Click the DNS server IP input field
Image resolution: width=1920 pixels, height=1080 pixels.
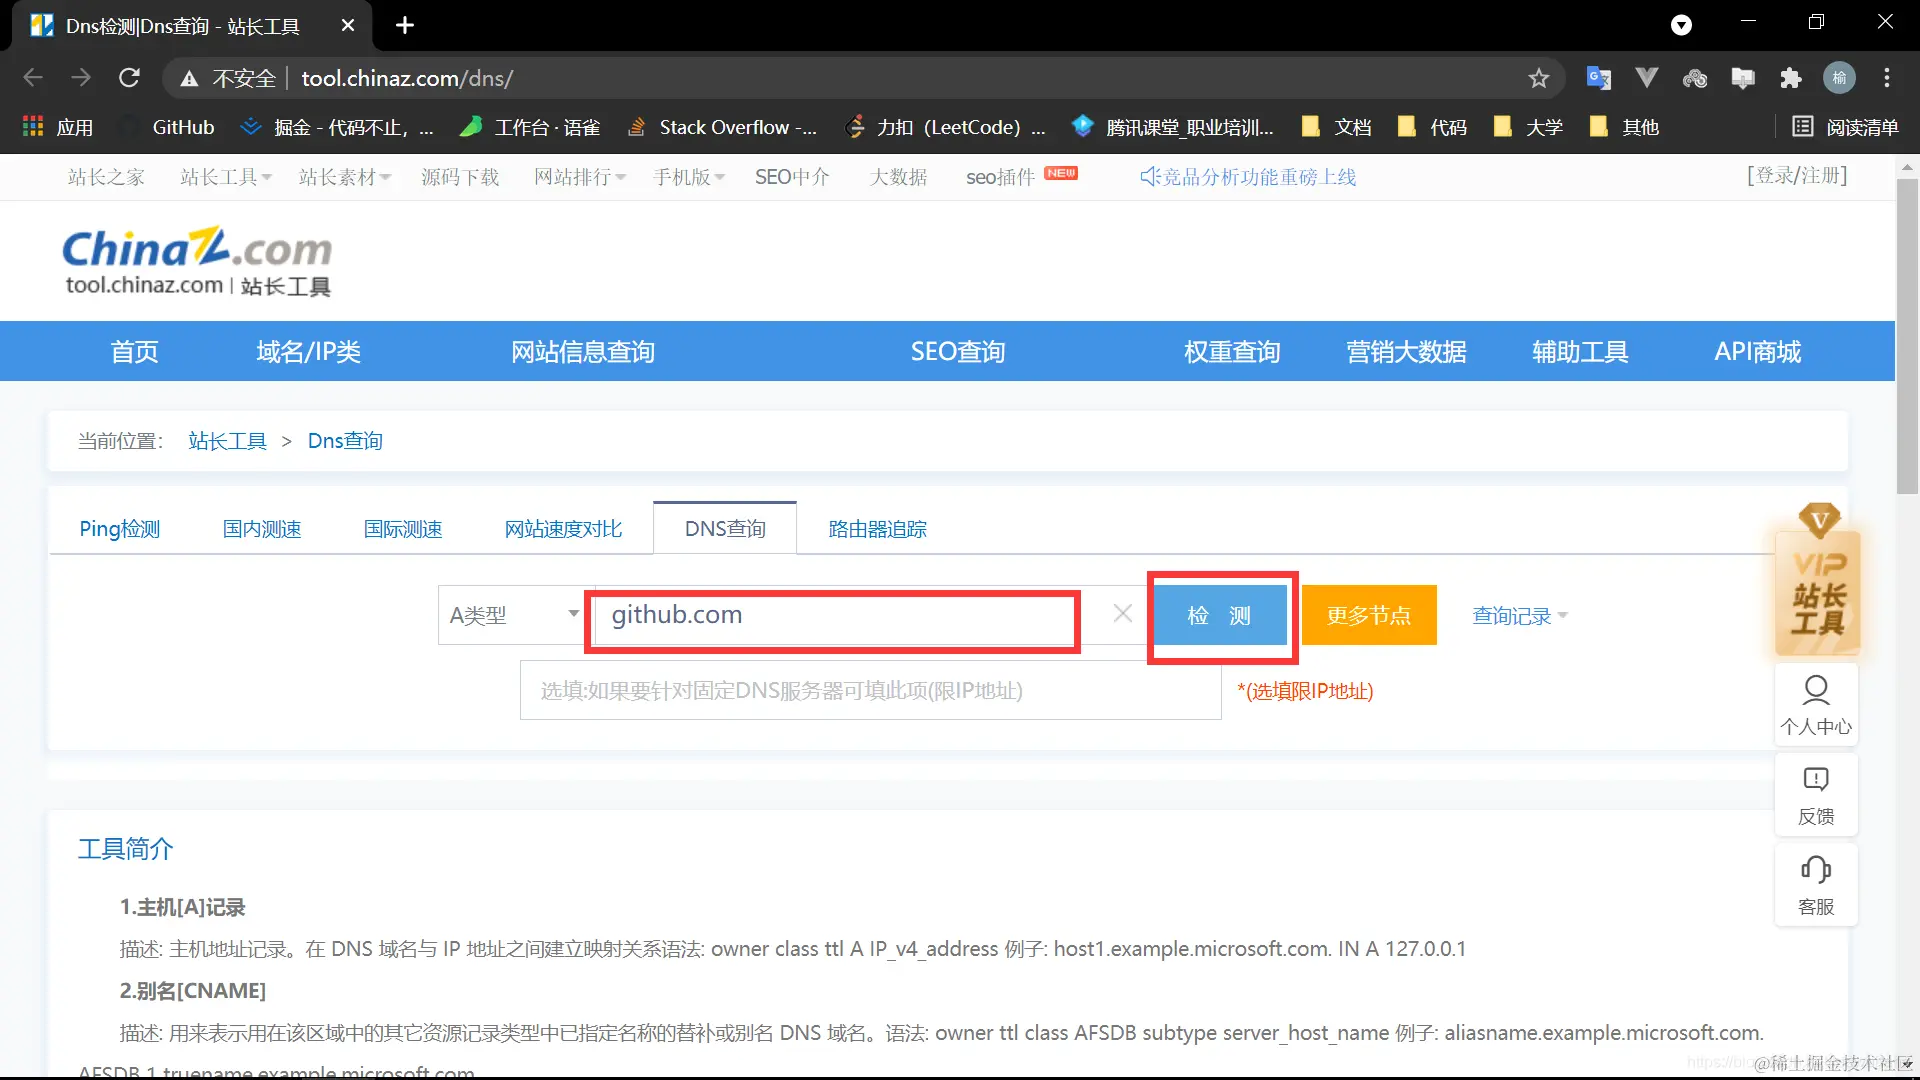point(870,690)
